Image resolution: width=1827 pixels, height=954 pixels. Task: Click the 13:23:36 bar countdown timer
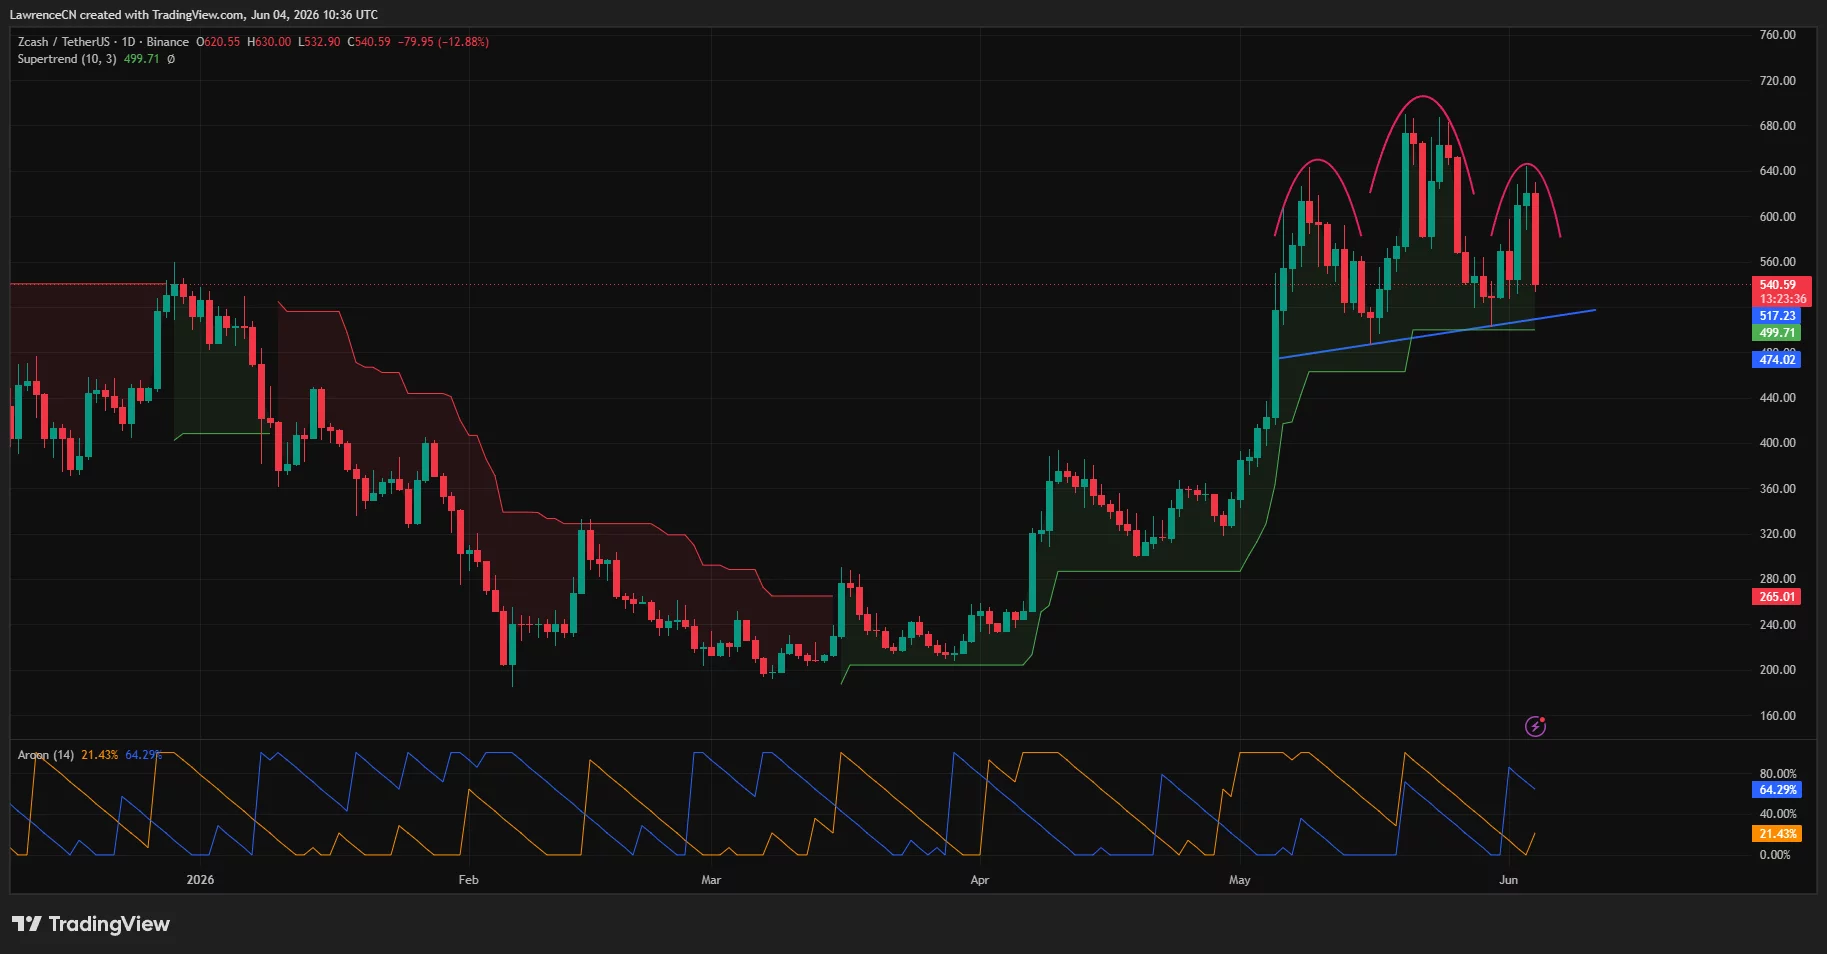click(1783, 299)
